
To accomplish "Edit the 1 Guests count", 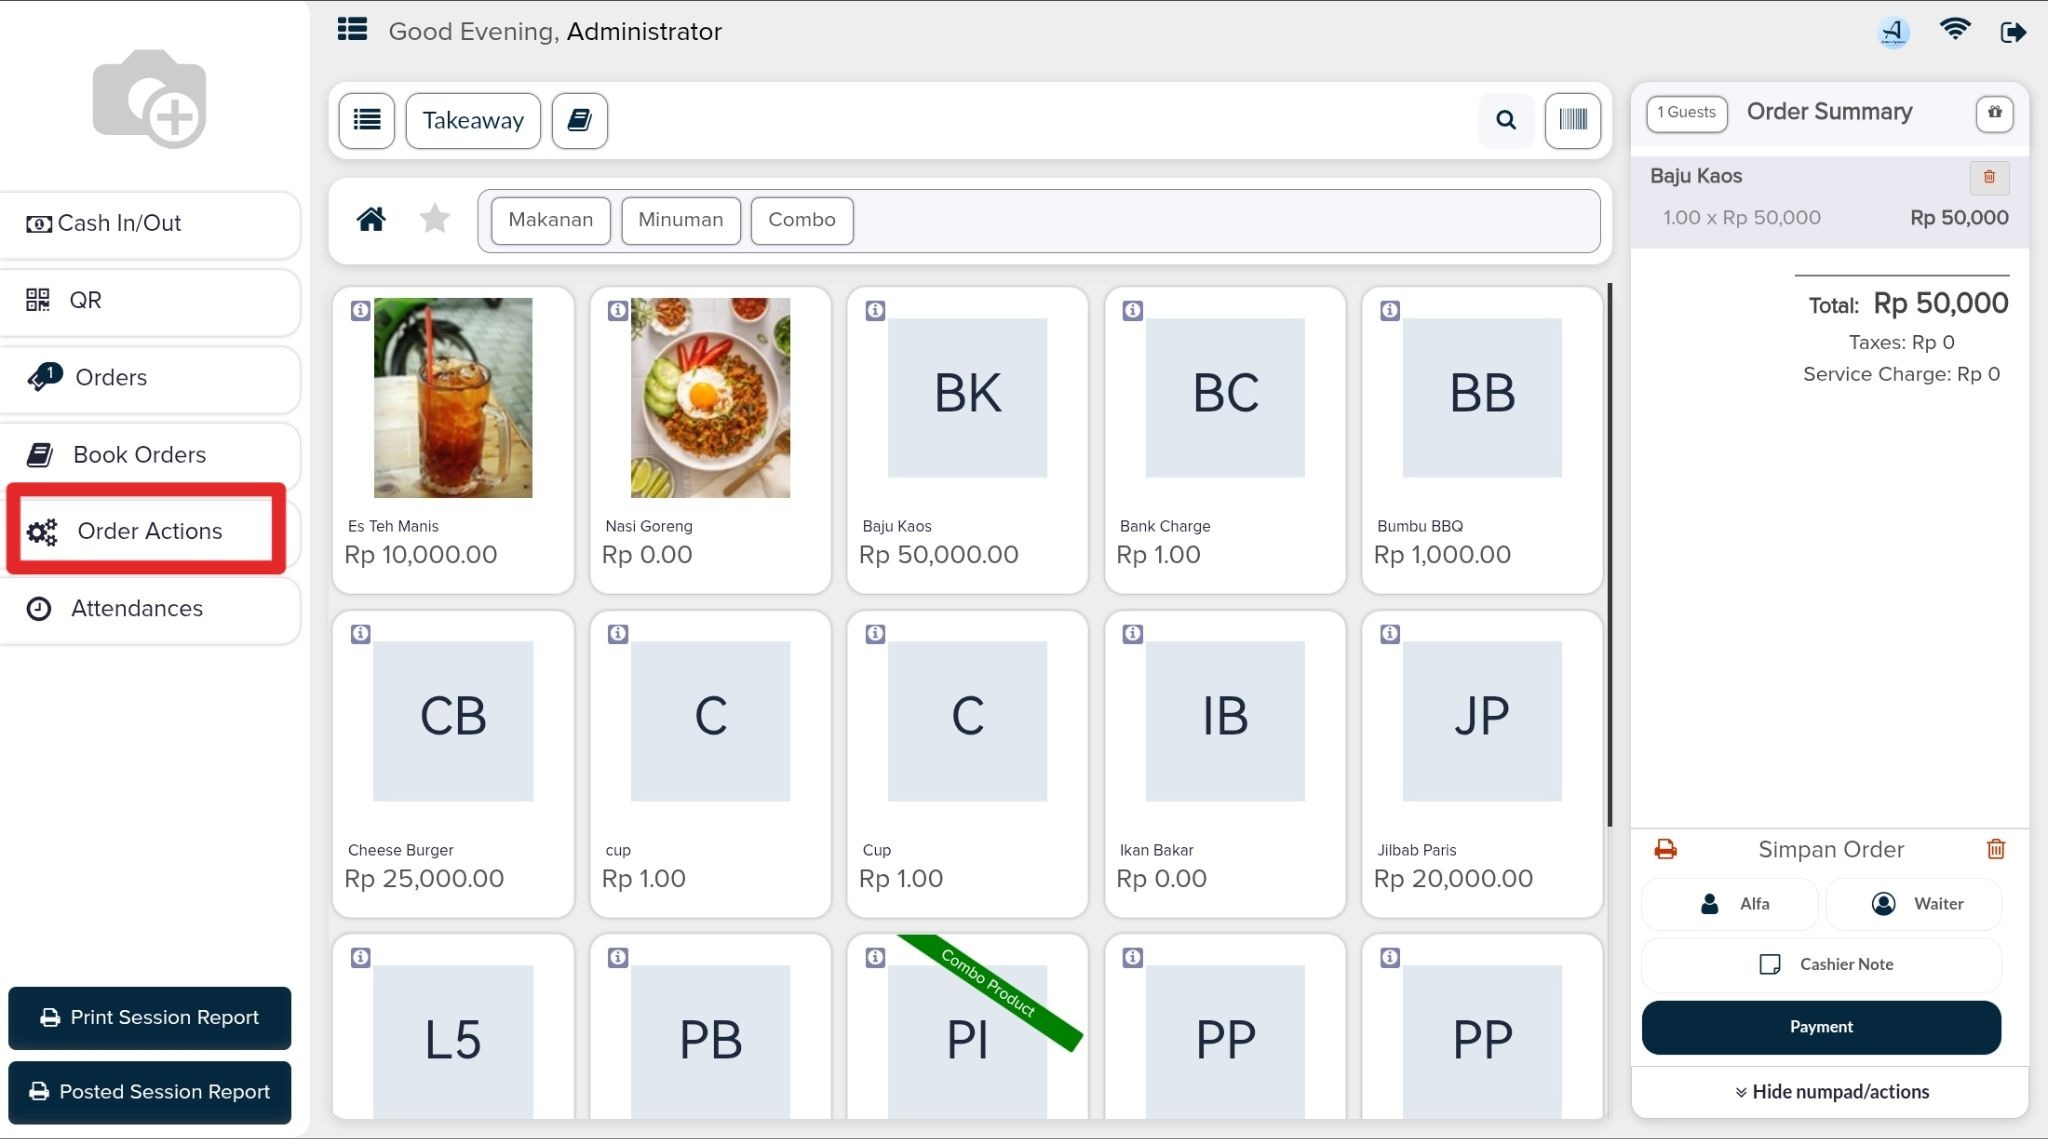I will (1687, 113).
